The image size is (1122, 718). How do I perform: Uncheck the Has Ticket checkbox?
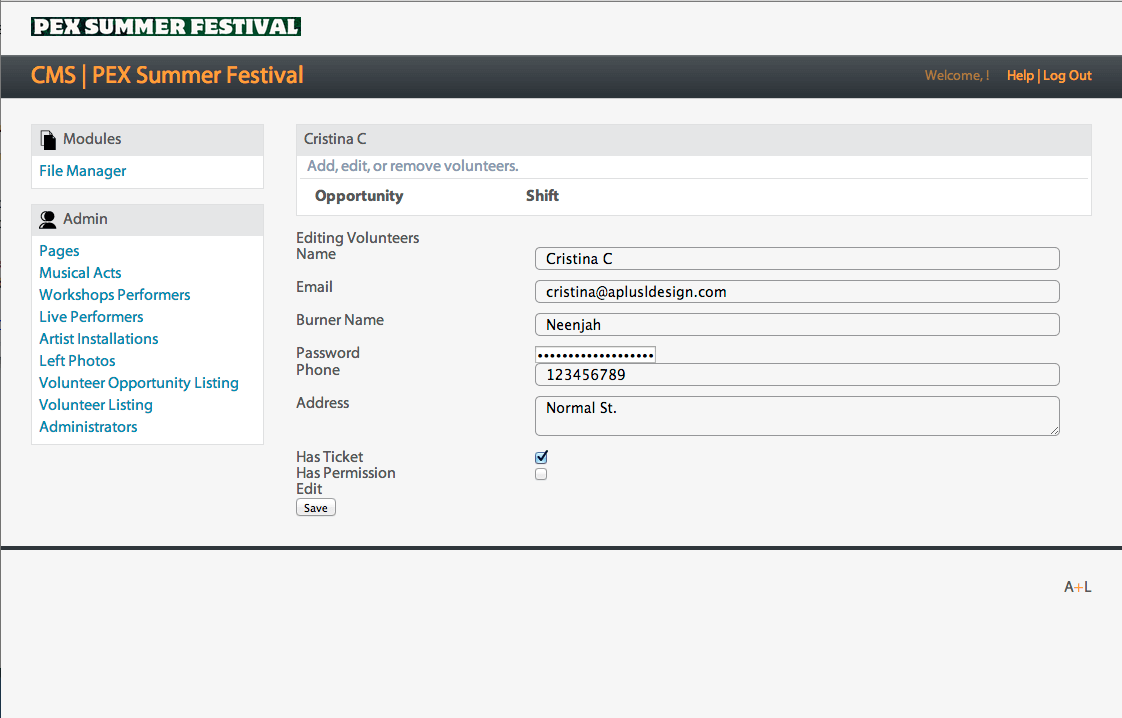541,457
